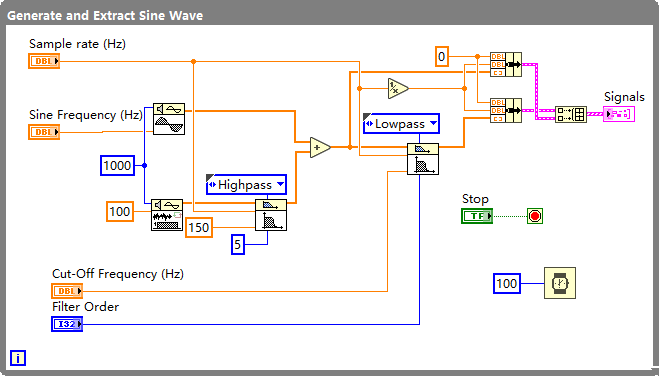The image size is (659, 376).
Task: Select the Add function node
Action: coord(320,147)
